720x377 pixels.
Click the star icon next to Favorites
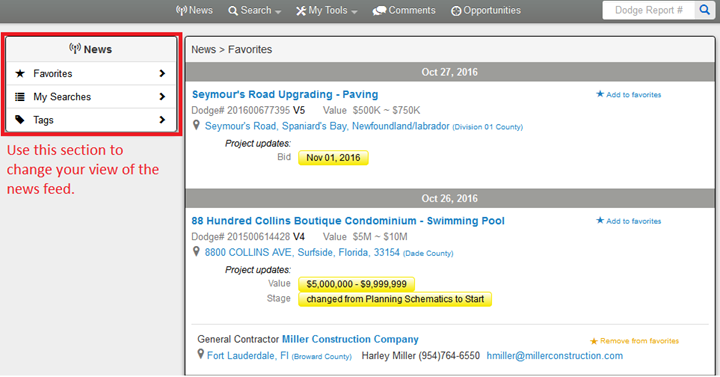pos(20,73)
